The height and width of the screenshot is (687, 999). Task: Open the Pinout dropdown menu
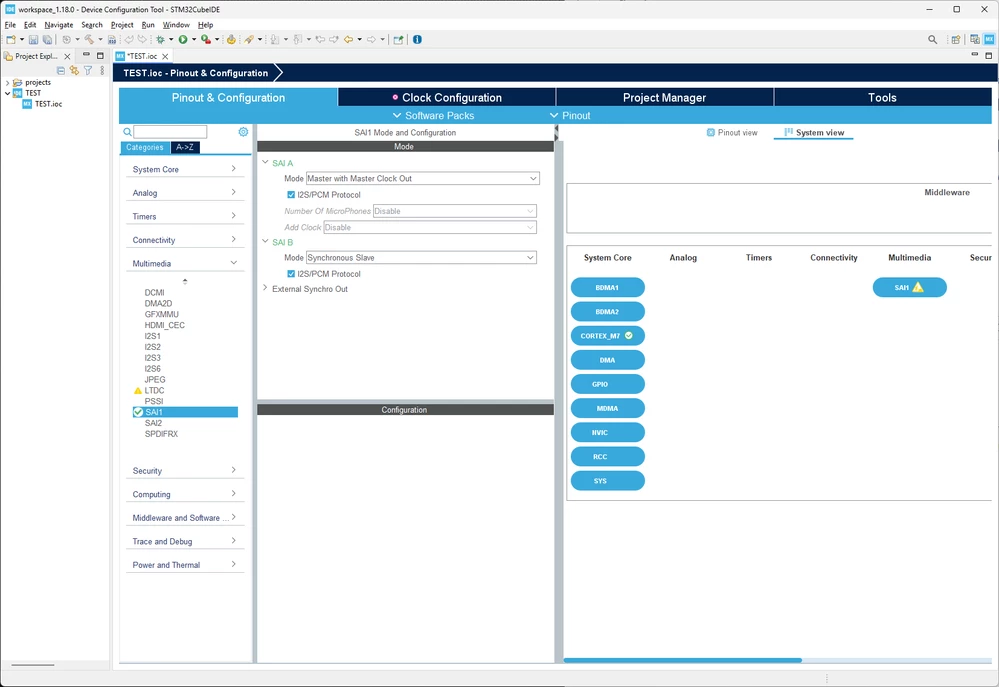tap(570, 115)
